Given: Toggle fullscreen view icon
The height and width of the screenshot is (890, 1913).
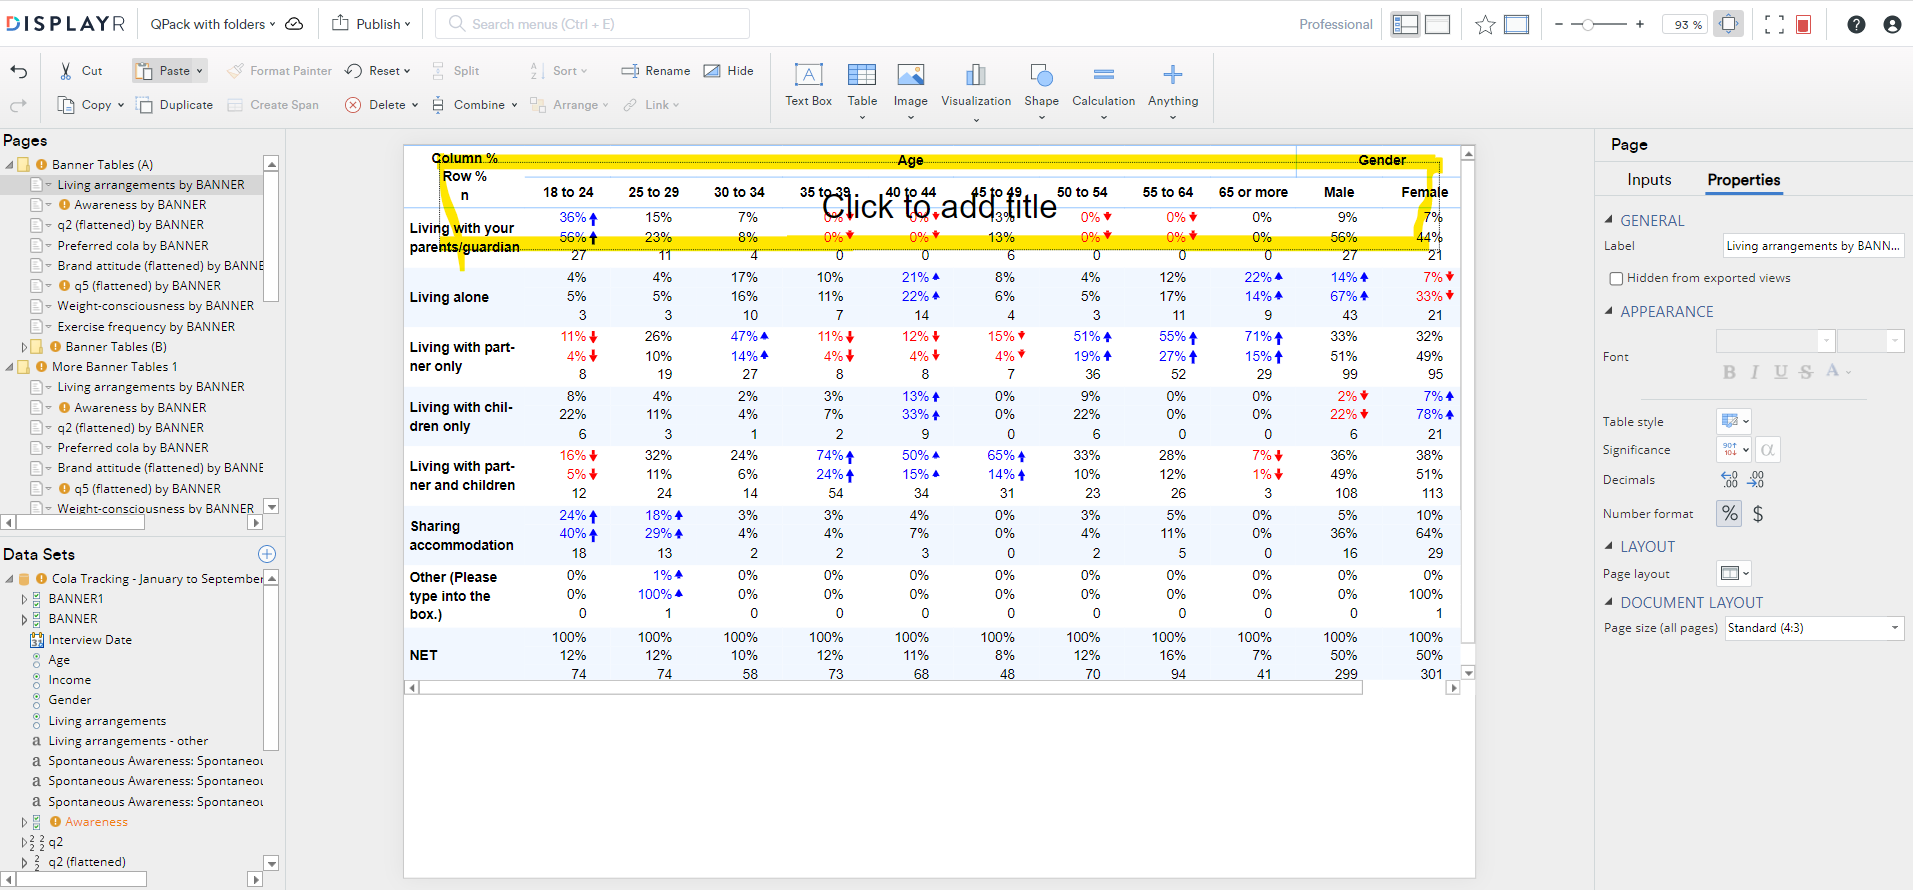Looking at the screenshot, I should click(1774, 25).
